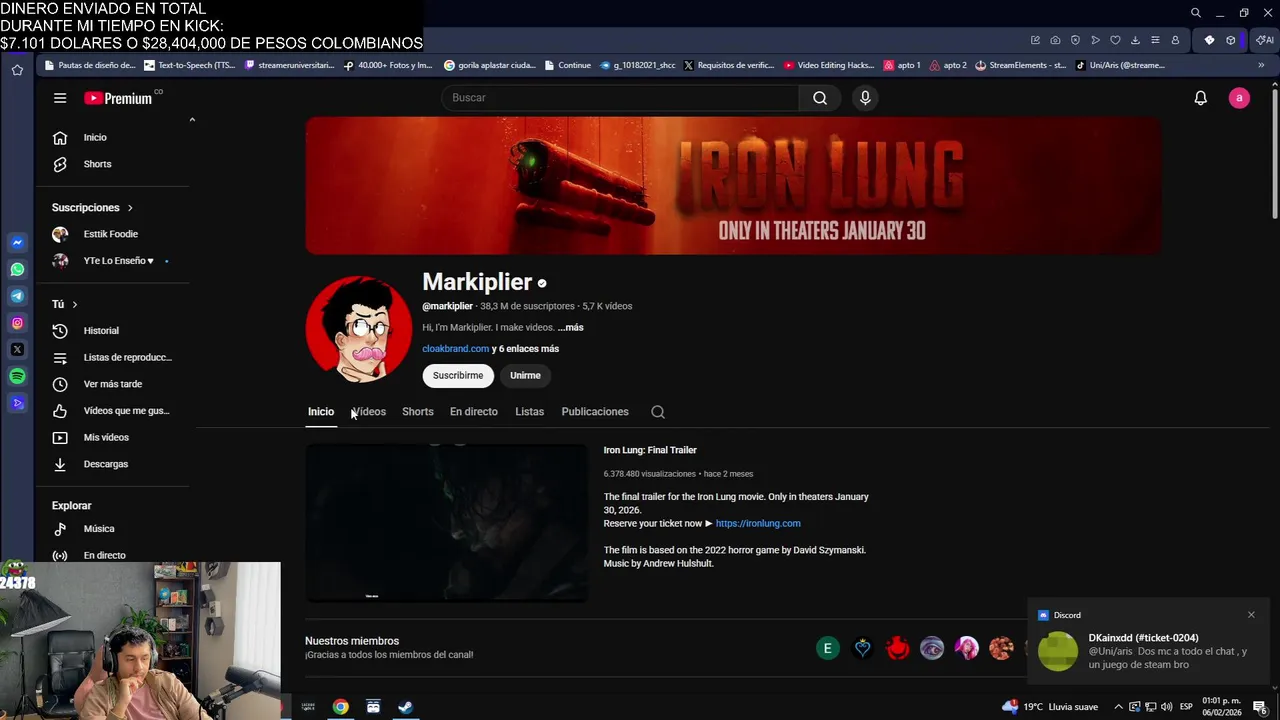This screenshot has height=720, width=1280.
Task: Open Ver más tarde in the sidebar
Action: [x=112, y=384]
